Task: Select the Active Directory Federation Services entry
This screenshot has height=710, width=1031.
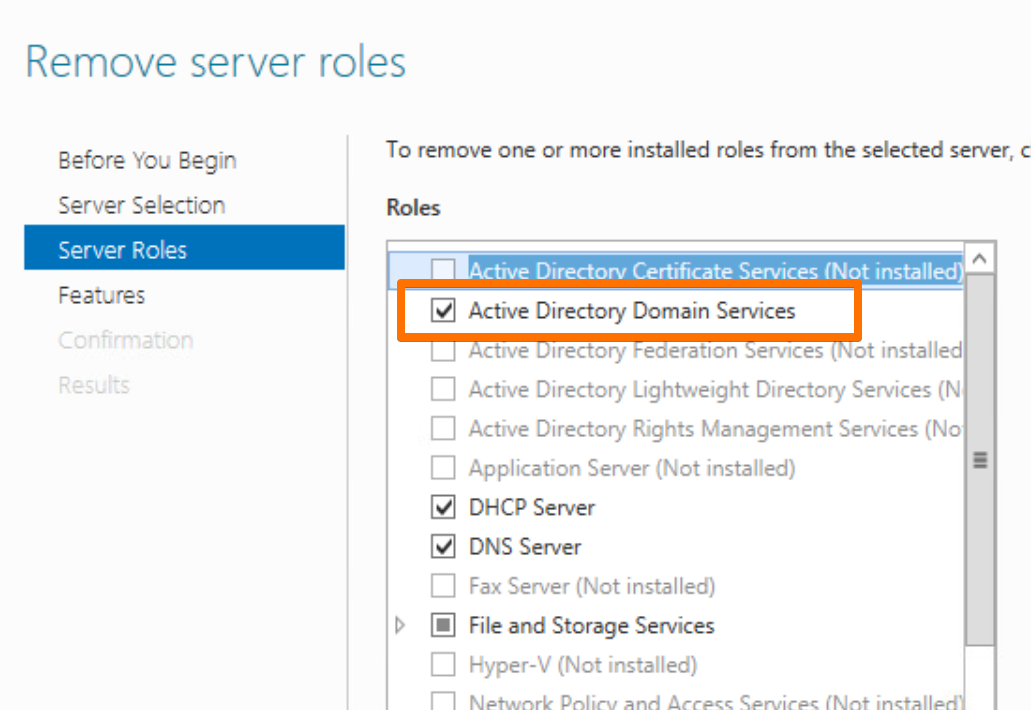Action: tap(700, 350)
